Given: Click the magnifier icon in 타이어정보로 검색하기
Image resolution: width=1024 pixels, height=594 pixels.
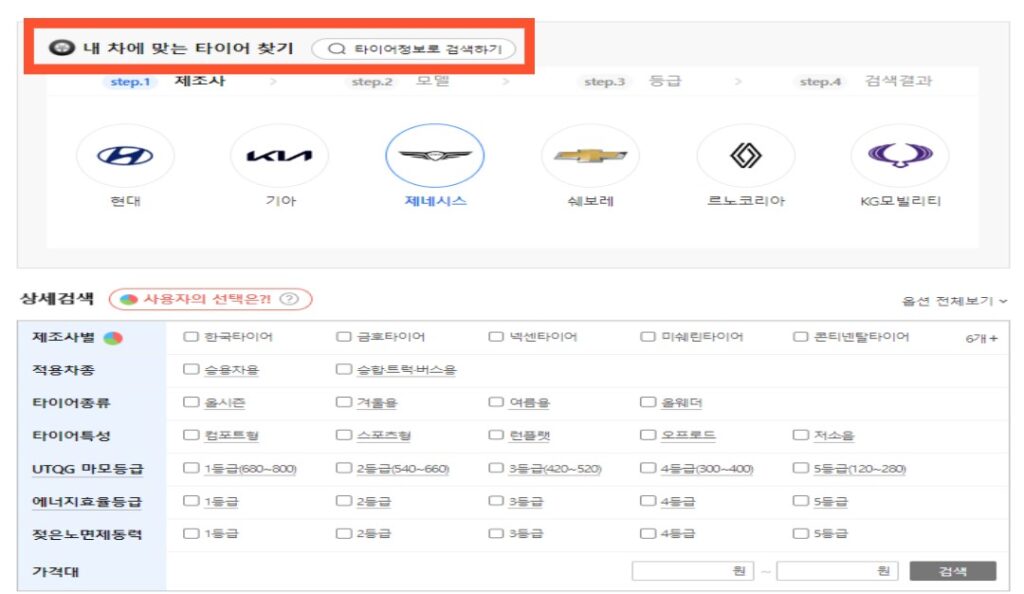Looking at the screenshot, I should point(336,49).
